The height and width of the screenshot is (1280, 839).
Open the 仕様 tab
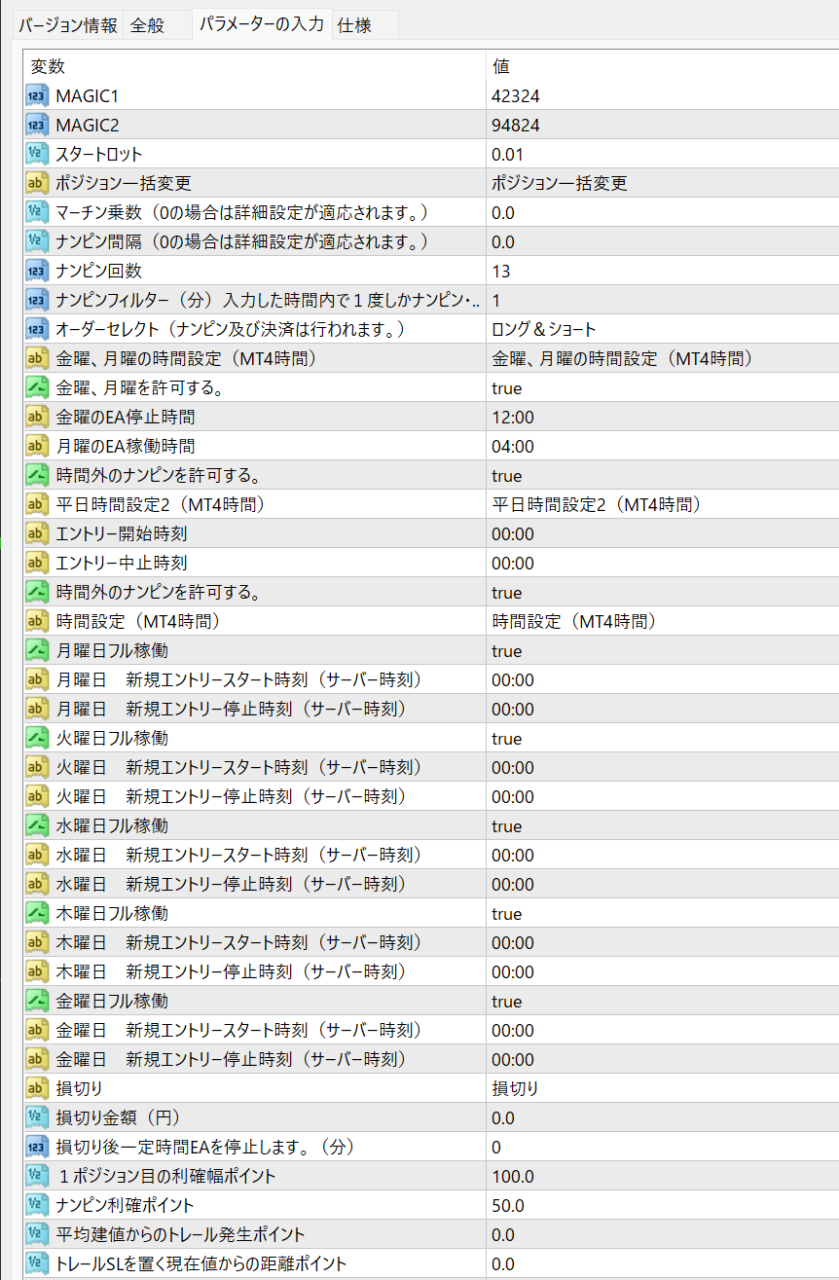353,25
